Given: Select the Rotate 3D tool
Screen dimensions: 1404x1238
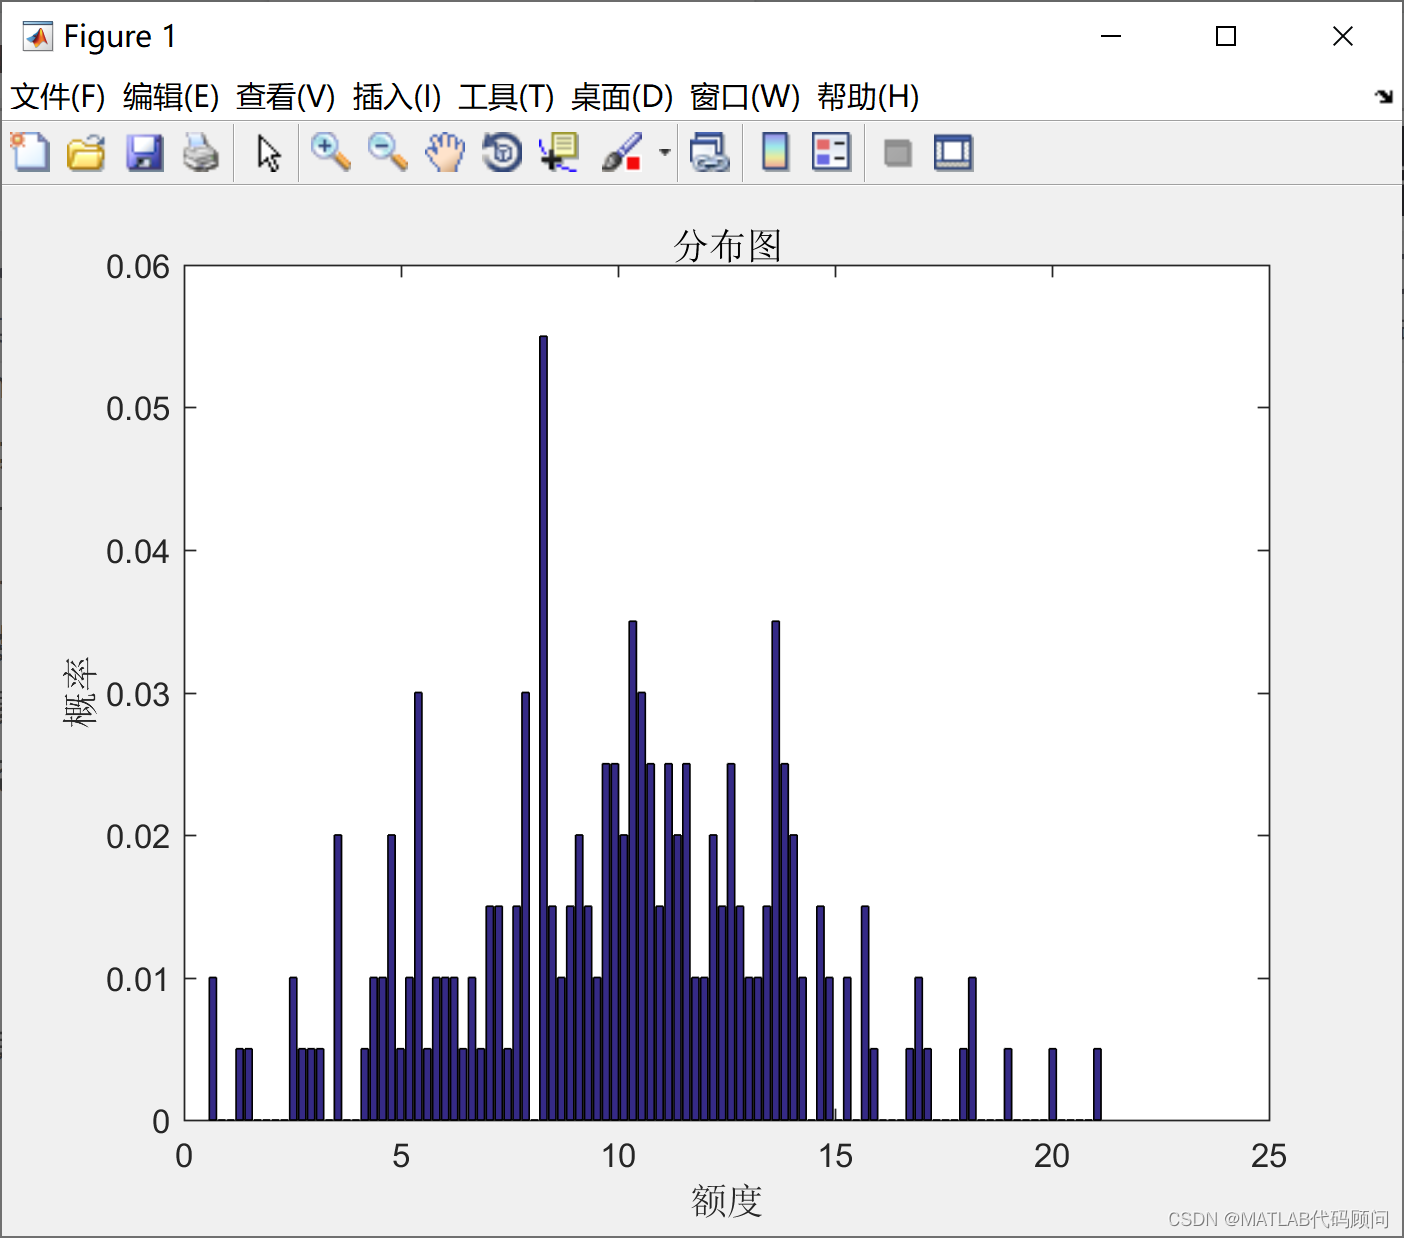Looking at the screenshot, I should click(x=502, y=152).
